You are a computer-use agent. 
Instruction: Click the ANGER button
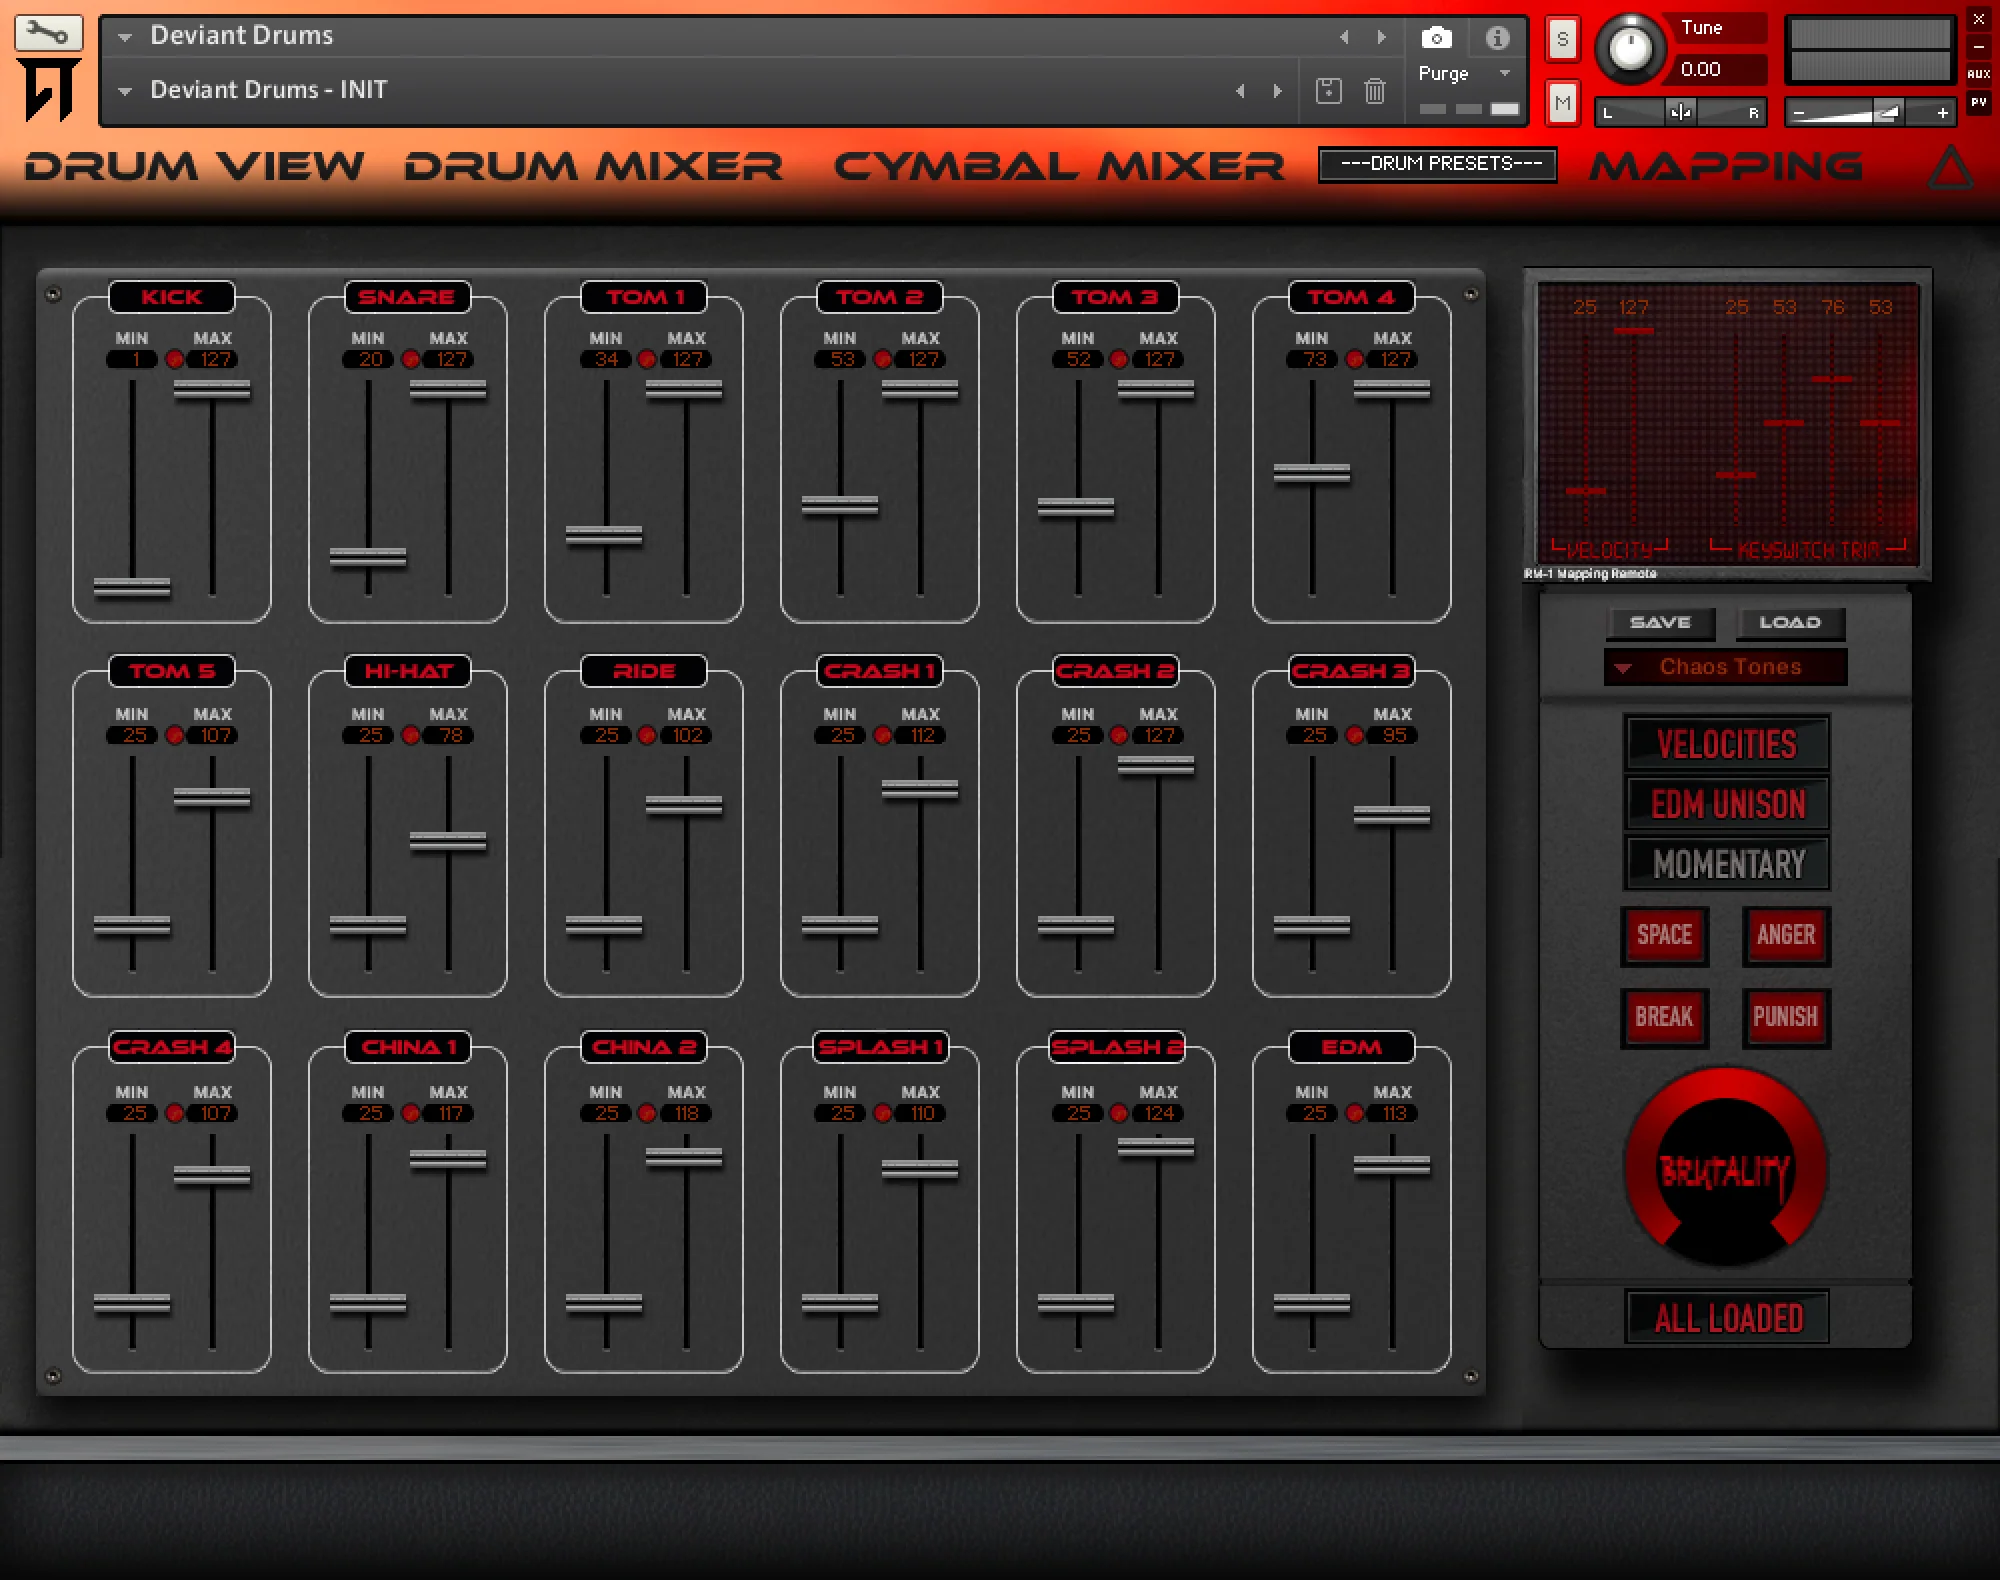click(1786, 936)
